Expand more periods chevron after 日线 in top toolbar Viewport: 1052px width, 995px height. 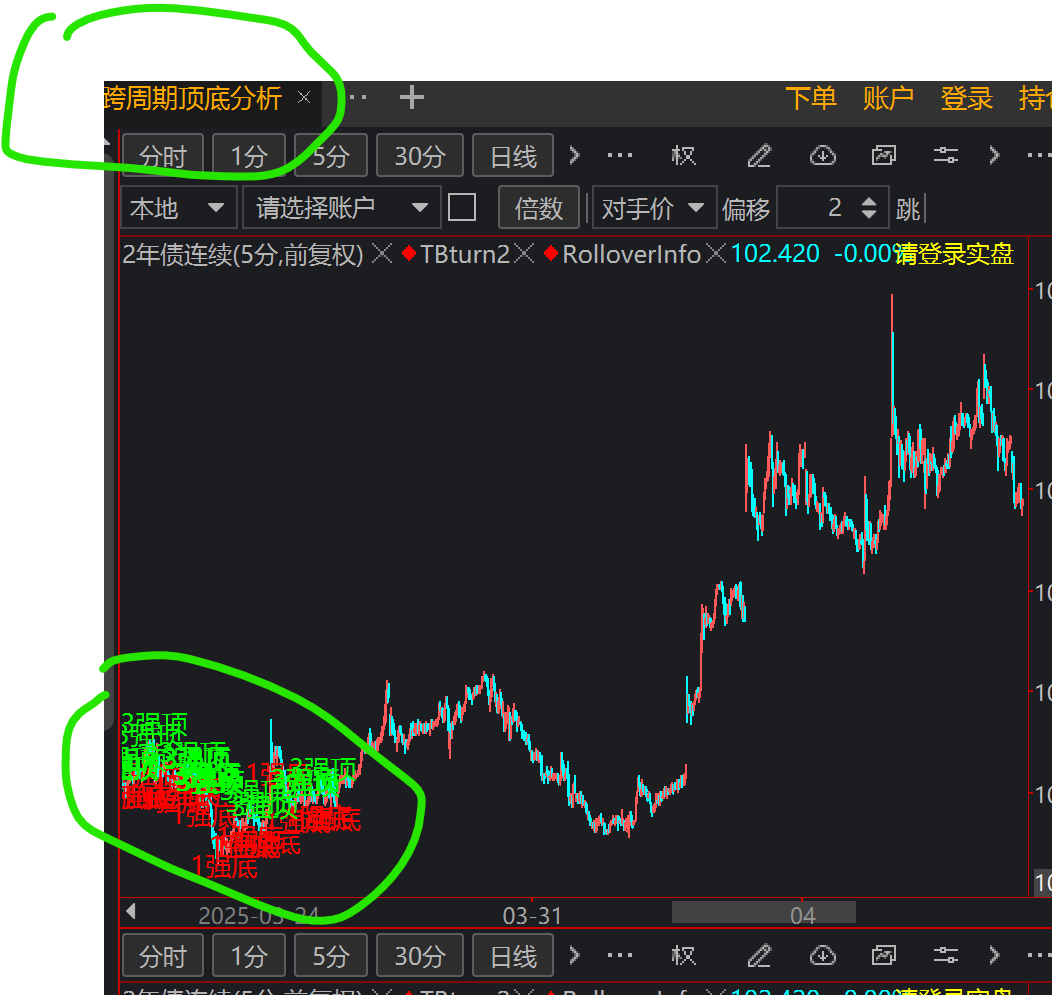[575, 155]
